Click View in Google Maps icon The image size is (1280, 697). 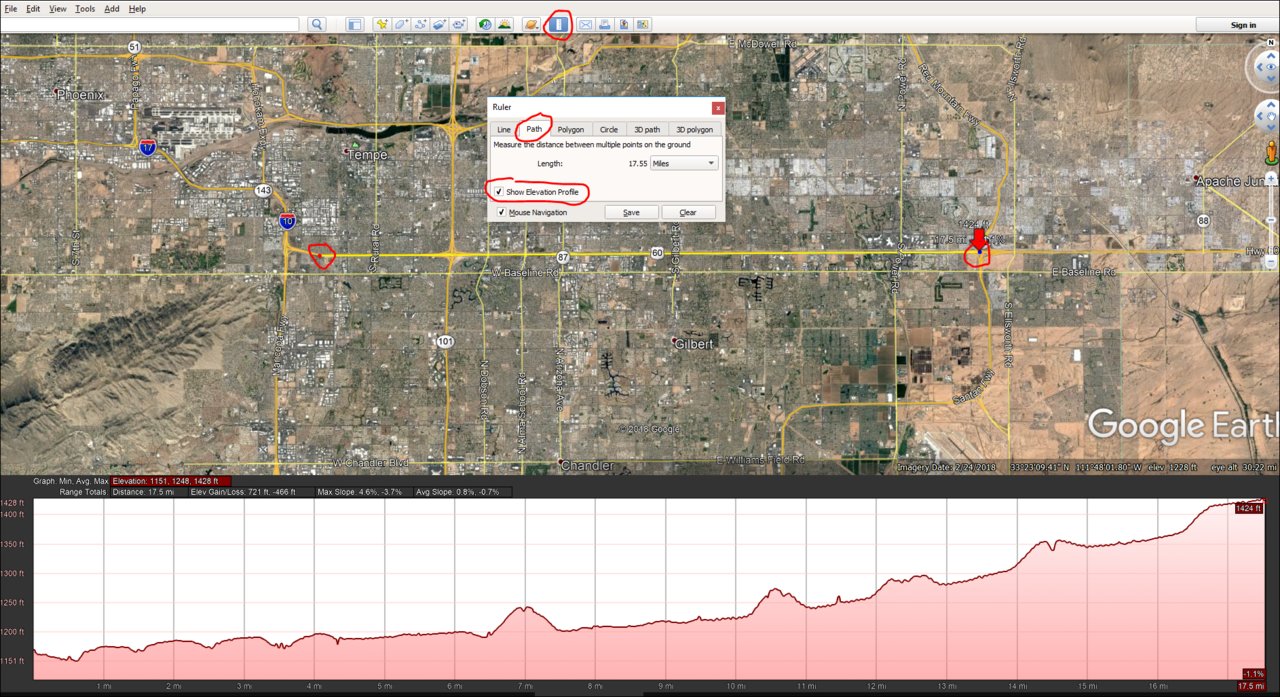tap(643, 24)
